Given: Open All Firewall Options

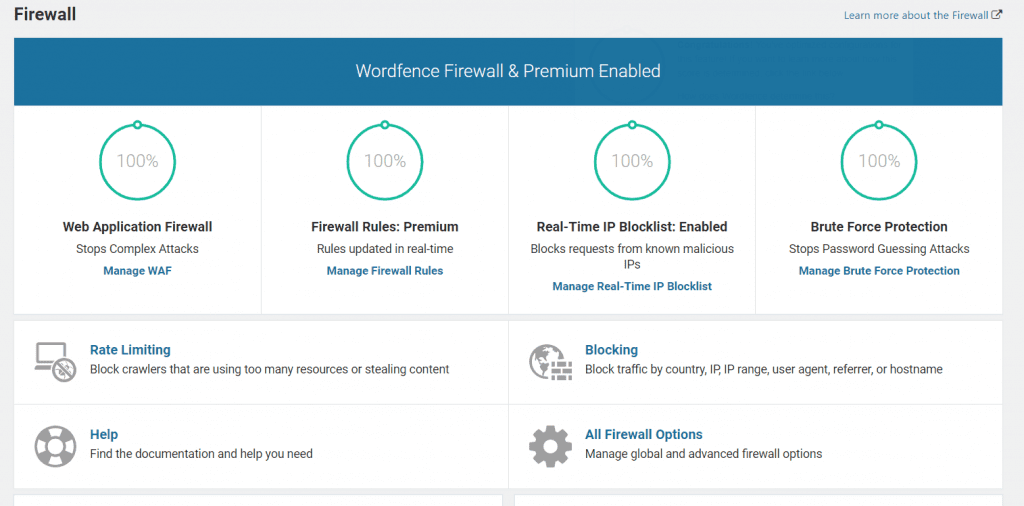Looking at the screenshot, I should [x=643, y=435].
